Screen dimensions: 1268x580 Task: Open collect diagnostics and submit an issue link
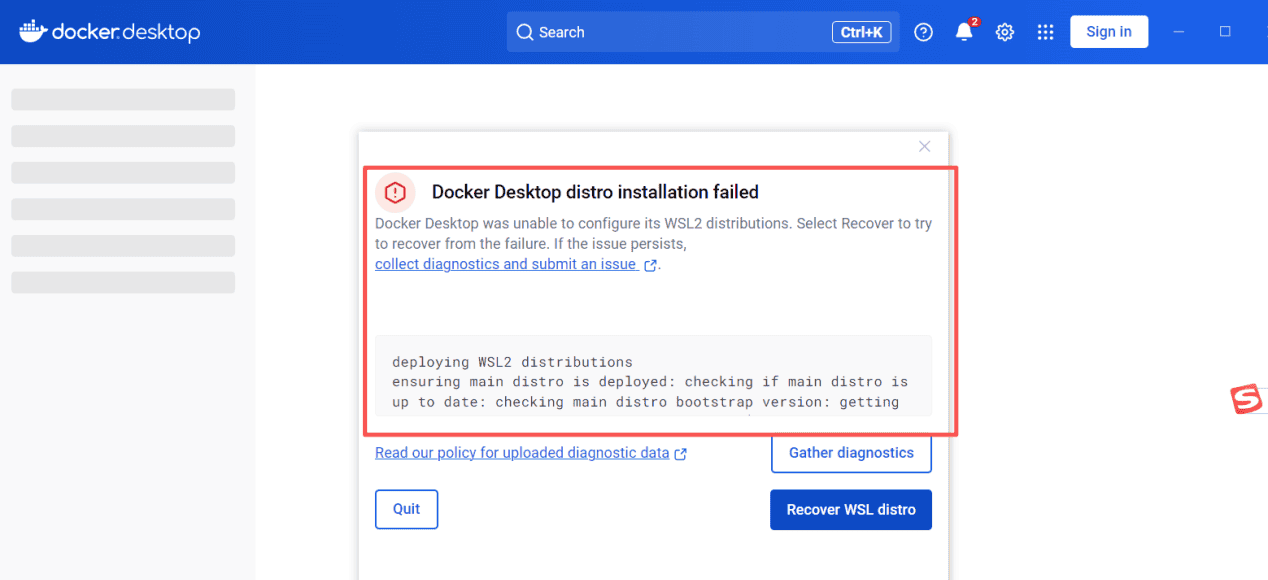505,265
